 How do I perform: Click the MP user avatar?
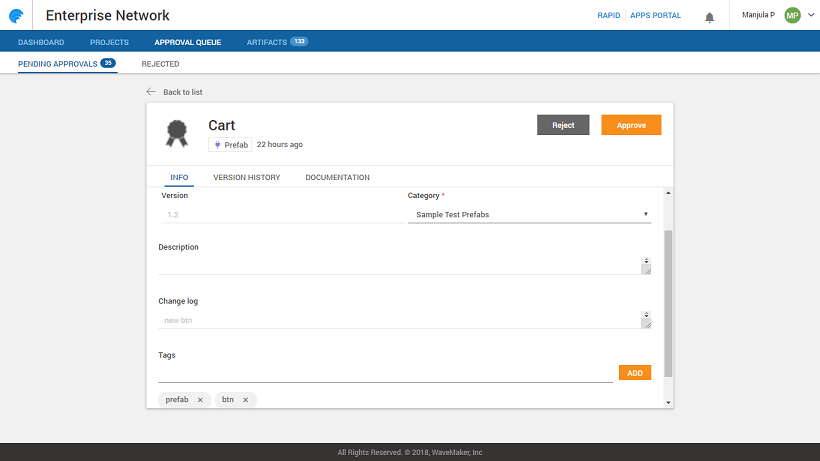pos(792,16)
